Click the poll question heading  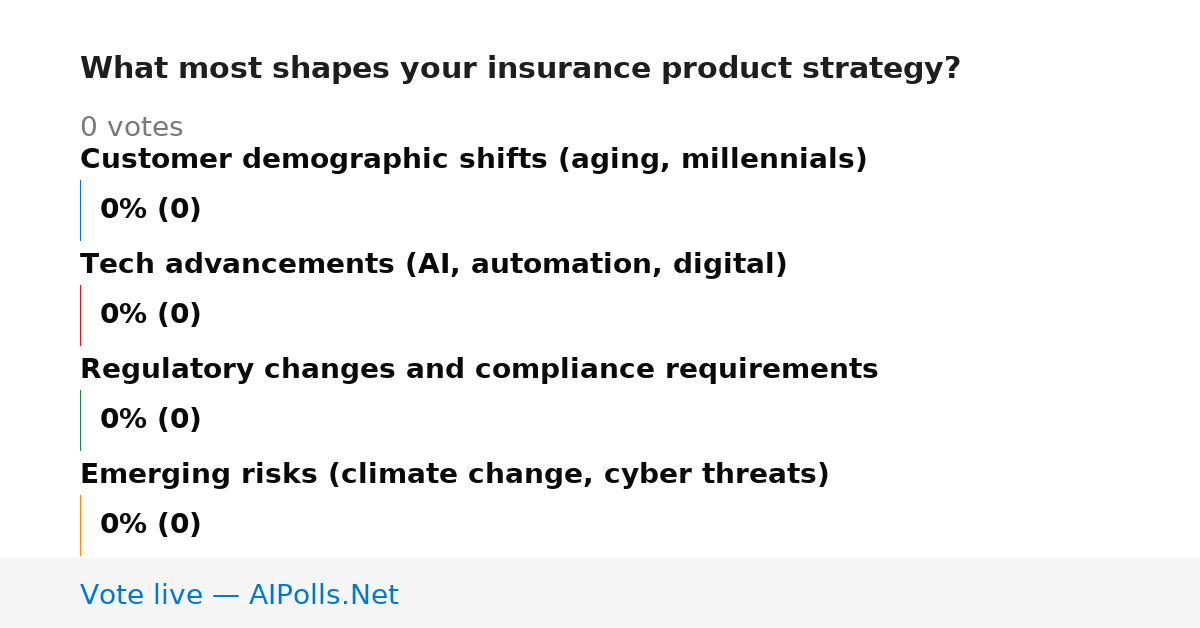tap(520, 69)
